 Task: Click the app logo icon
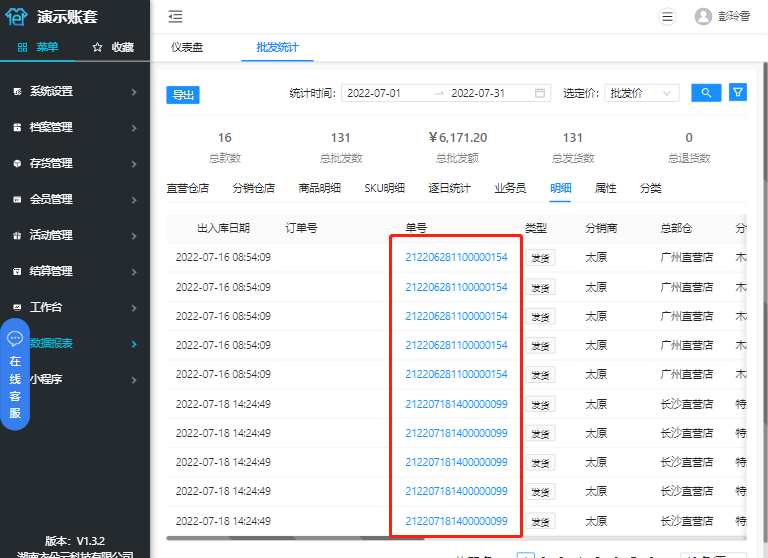[16, 17]
